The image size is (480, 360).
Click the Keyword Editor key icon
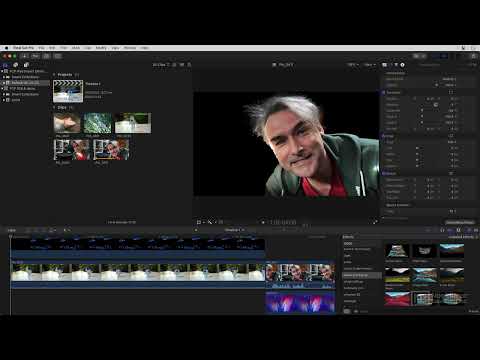coord(35,56)
